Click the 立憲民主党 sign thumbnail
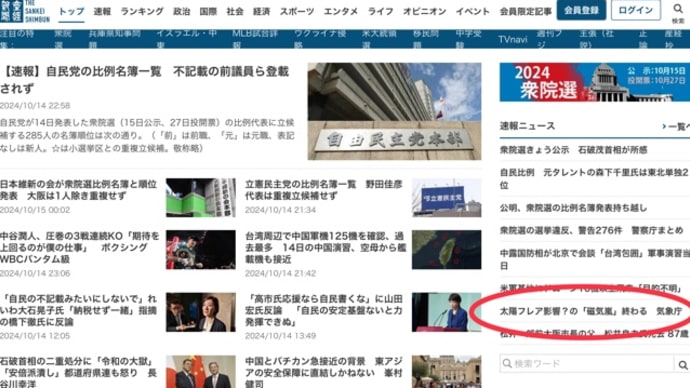 446,198
